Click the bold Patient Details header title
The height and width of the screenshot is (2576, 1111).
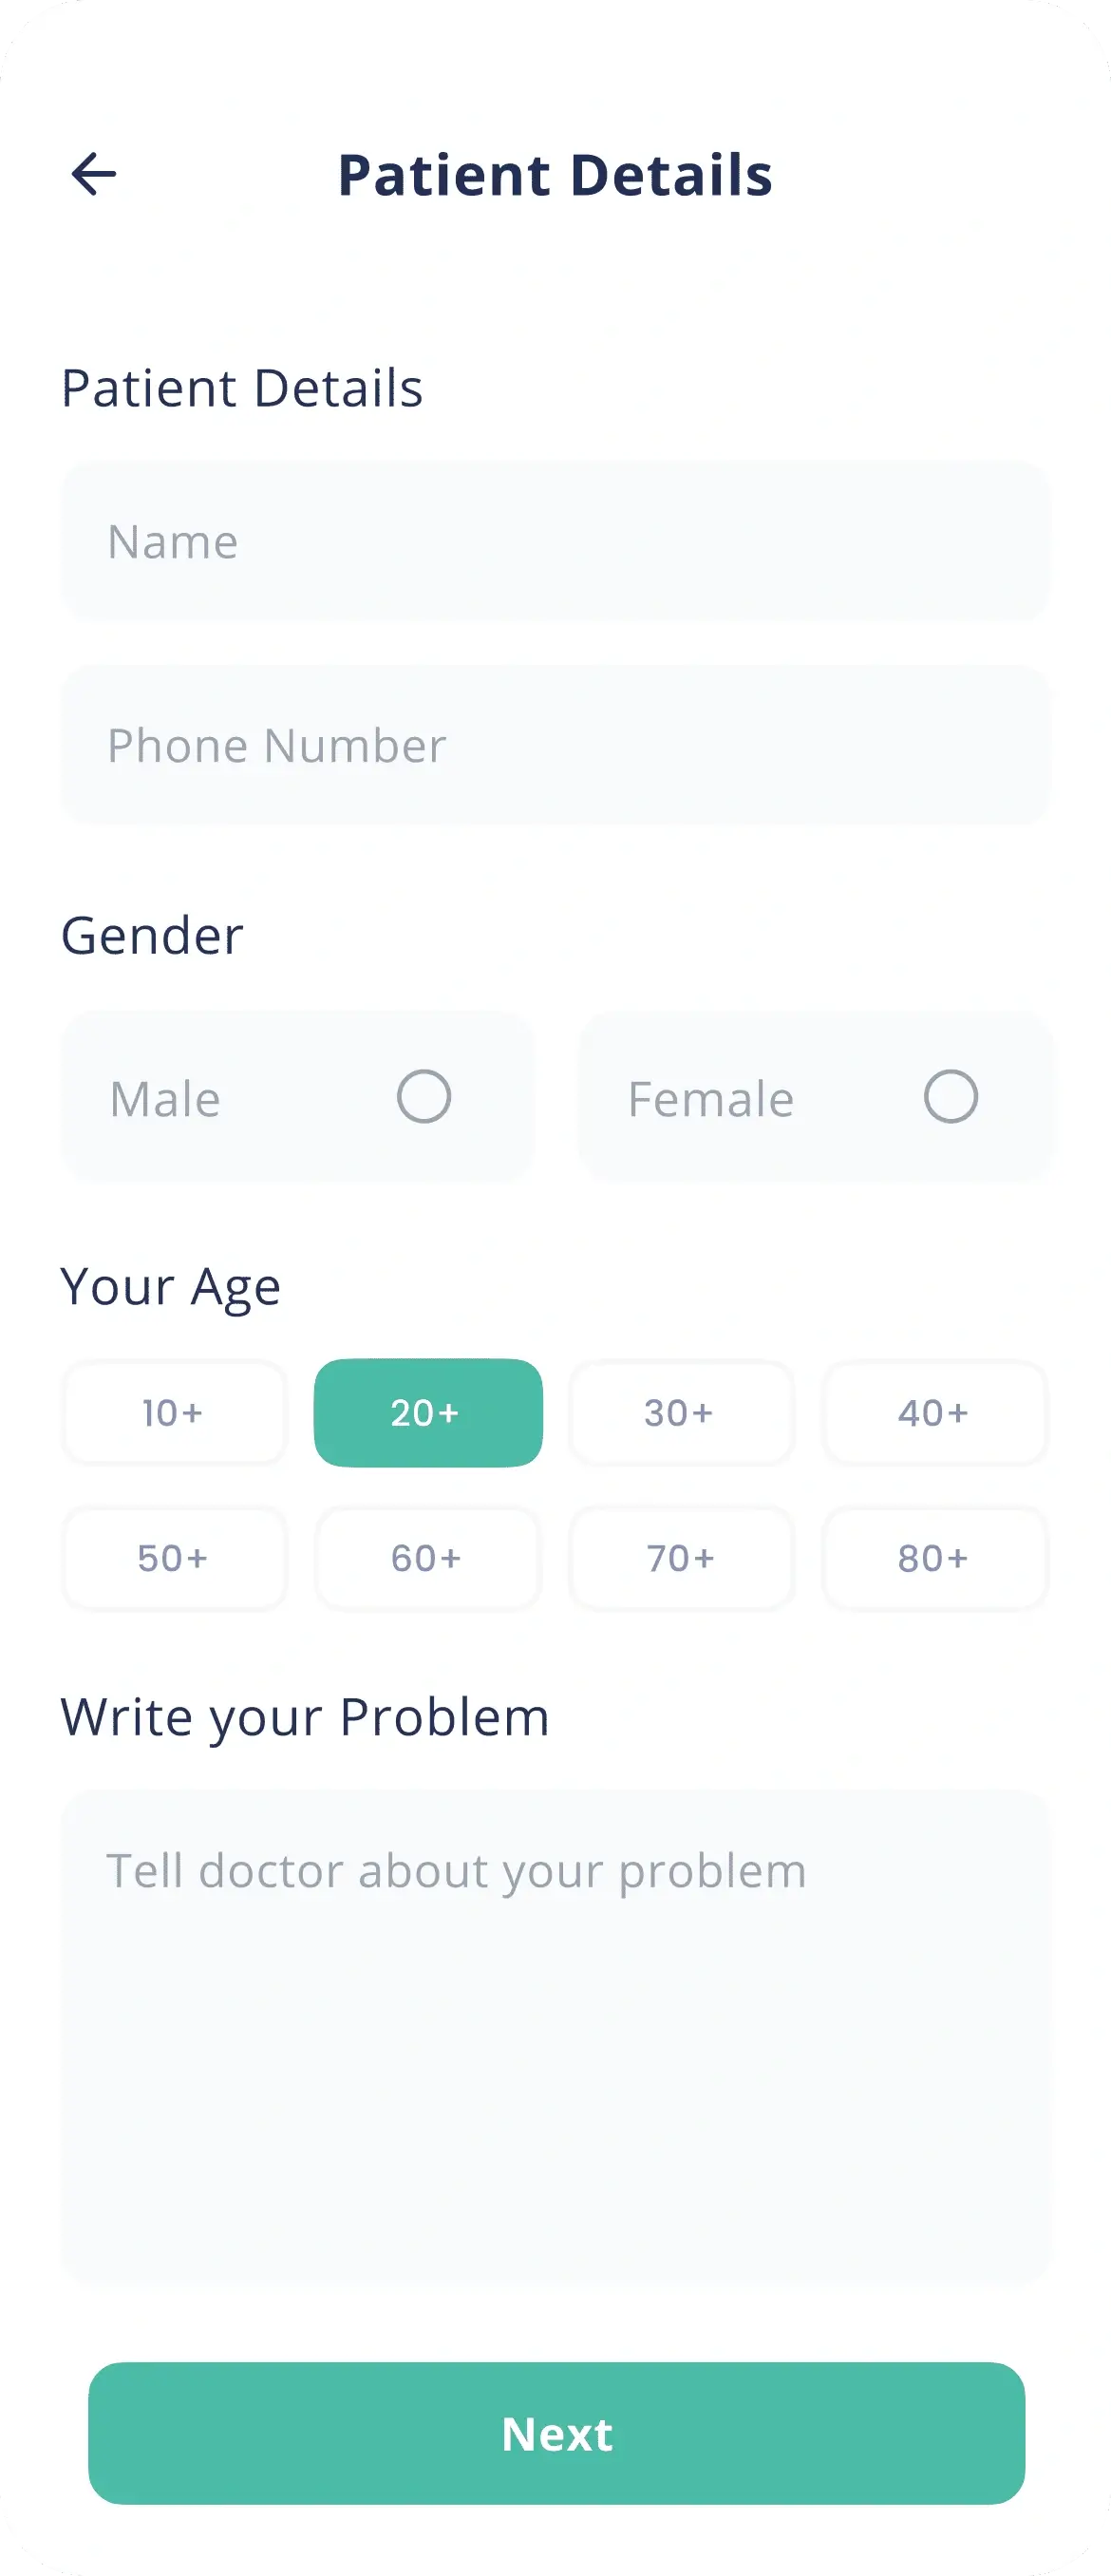555,175
